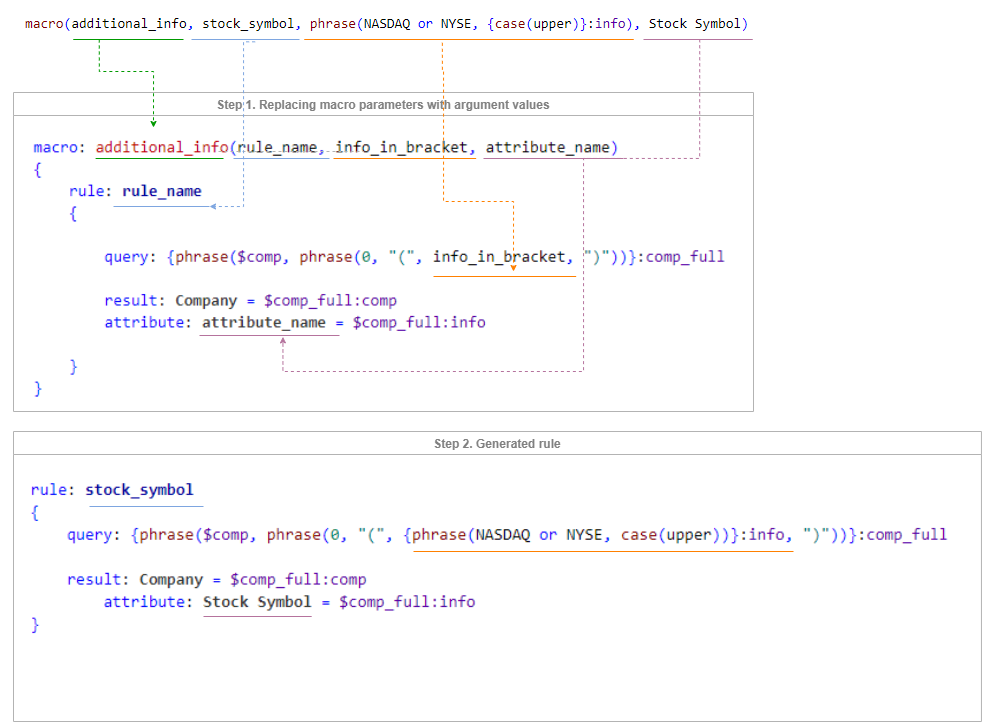Select the rule_name parameter in the macro definition
The width and height of the screenshot is (990, 722).
click(x=278, y=147)
